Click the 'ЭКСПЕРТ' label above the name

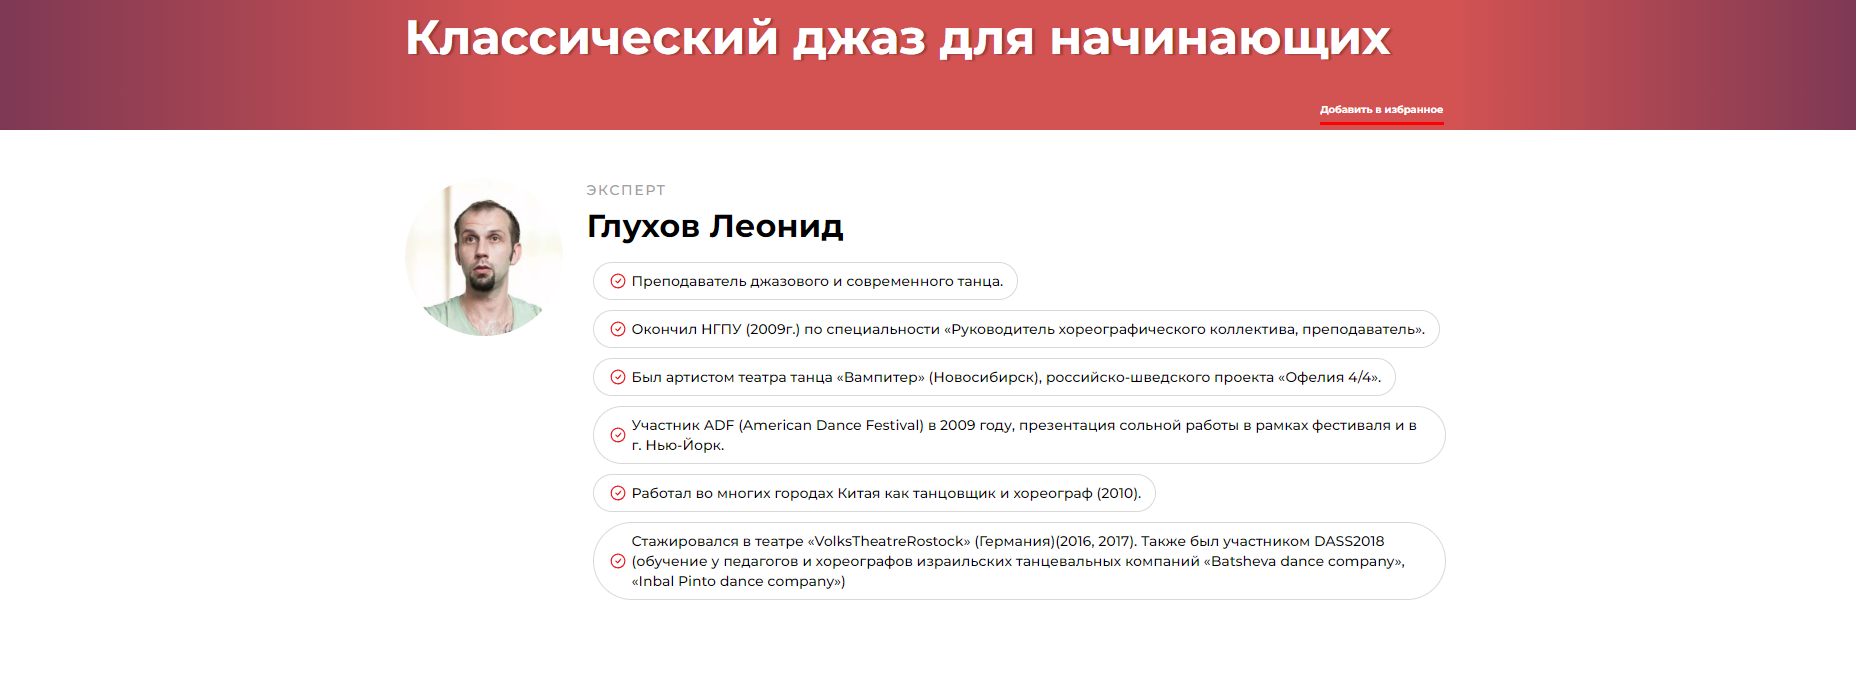626,190
